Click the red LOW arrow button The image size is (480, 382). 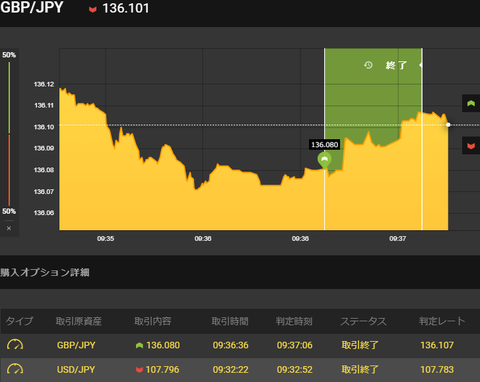(471, 146)
